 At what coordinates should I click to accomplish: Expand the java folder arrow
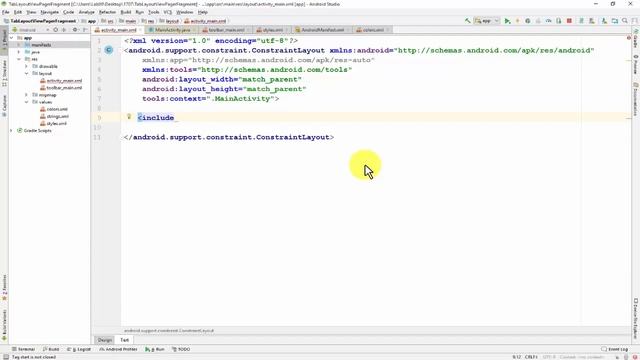click(x=19, y=52)
